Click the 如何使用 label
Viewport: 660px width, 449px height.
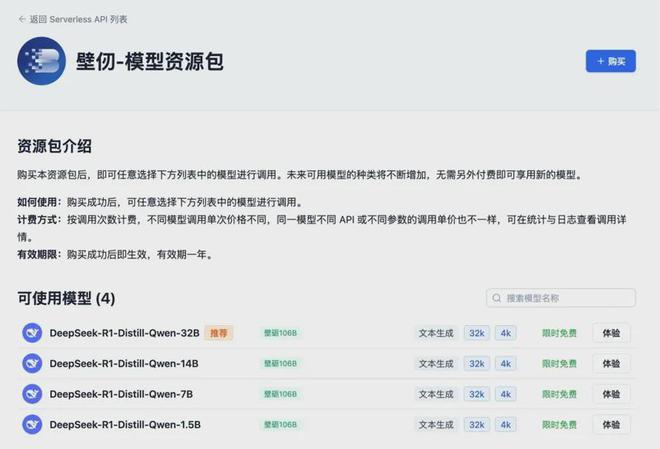[x=39, y=202]
